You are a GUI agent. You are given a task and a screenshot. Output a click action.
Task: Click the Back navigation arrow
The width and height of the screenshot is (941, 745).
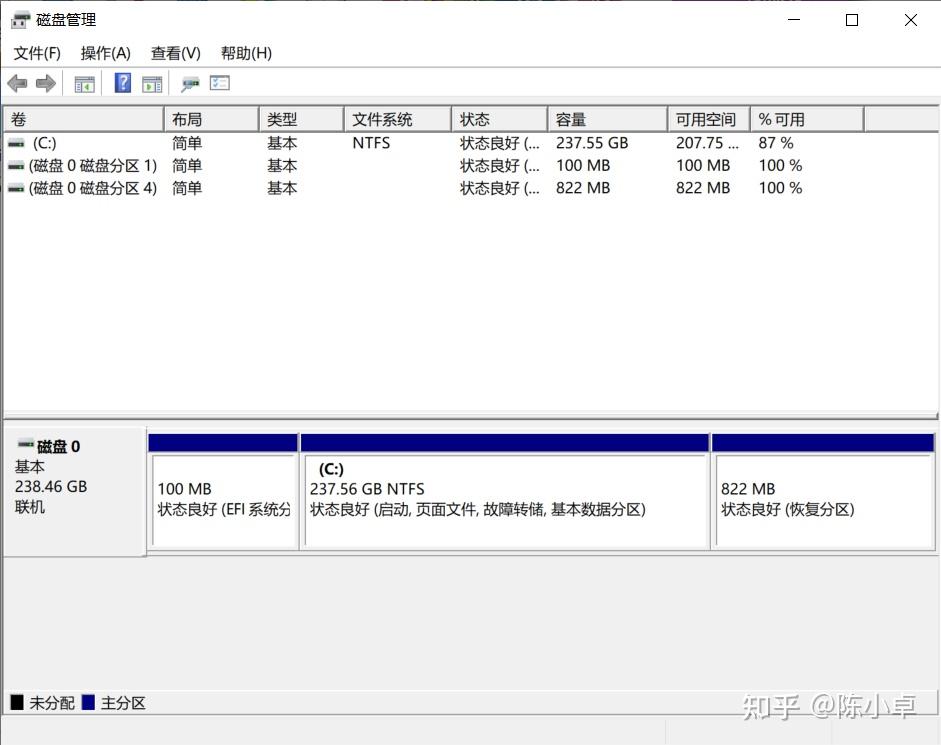[17, 83]
